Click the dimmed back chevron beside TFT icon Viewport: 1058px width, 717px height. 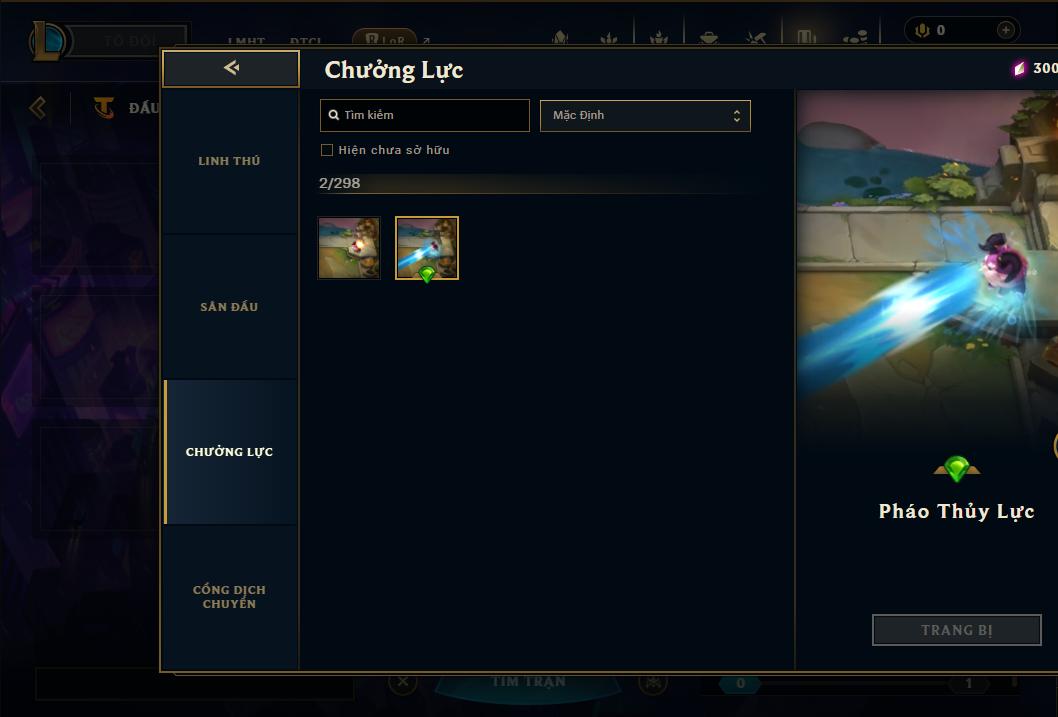tap(38, 107)
